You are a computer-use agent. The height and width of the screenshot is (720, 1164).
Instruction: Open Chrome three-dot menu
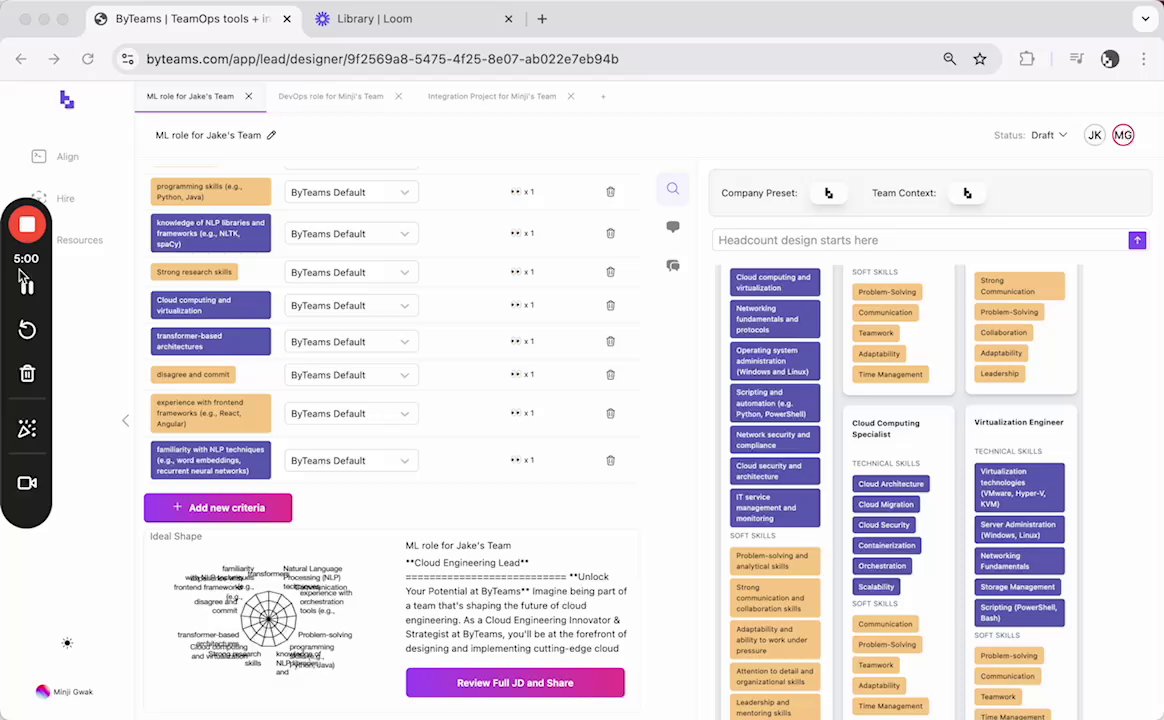coord(1143,59)
